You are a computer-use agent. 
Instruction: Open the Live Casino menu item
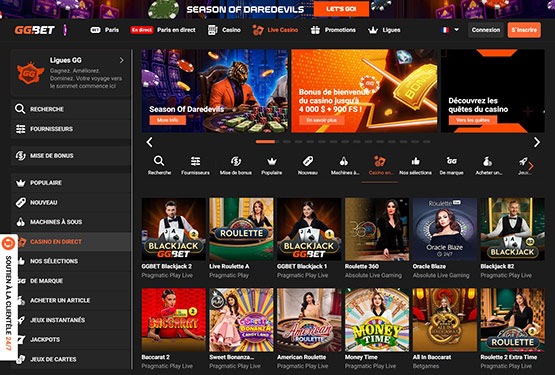(x=275, y=30)
